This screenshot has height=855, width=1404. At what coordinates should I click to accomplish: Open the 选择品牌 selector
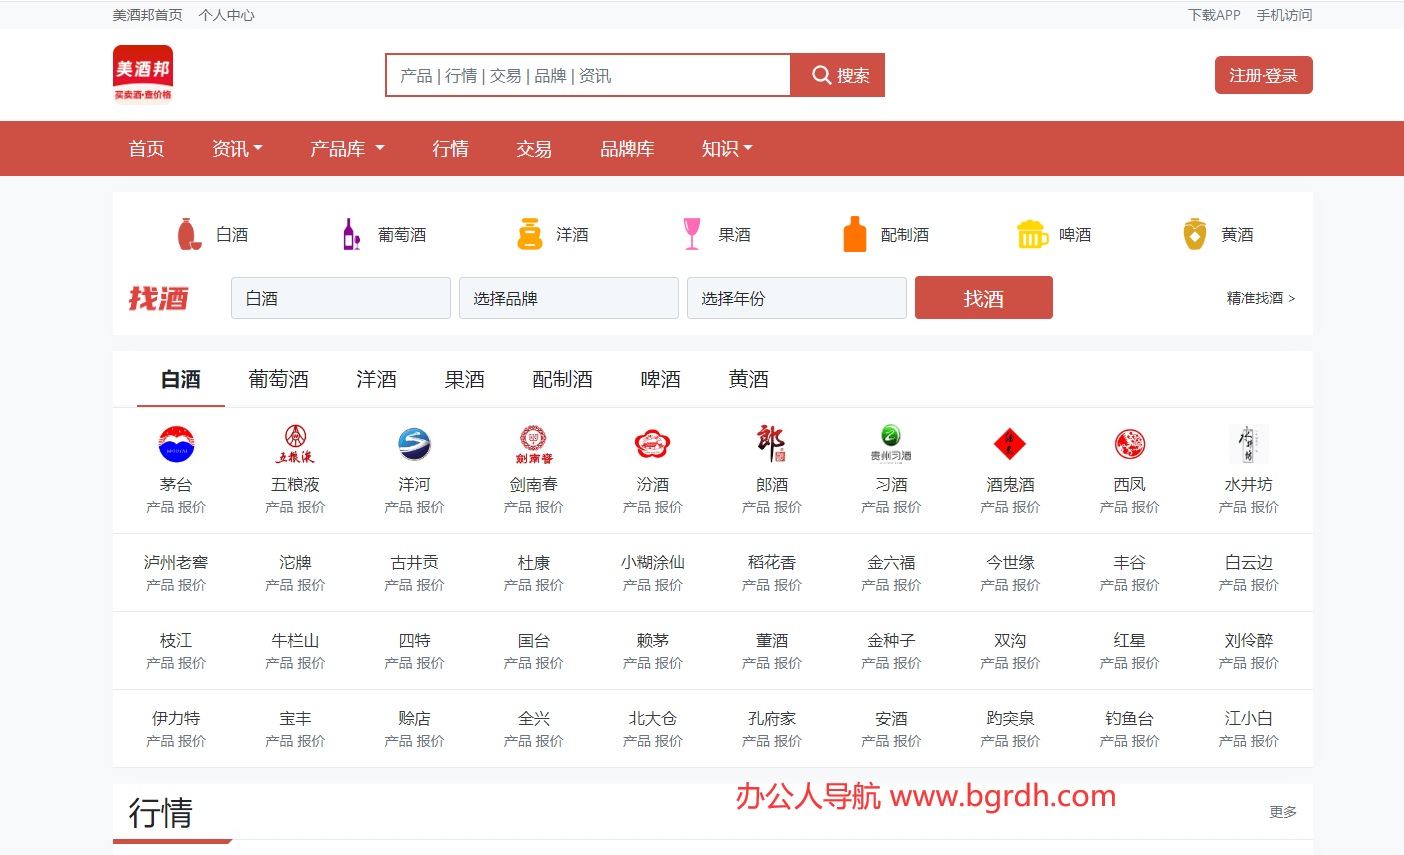coord(568,298)
